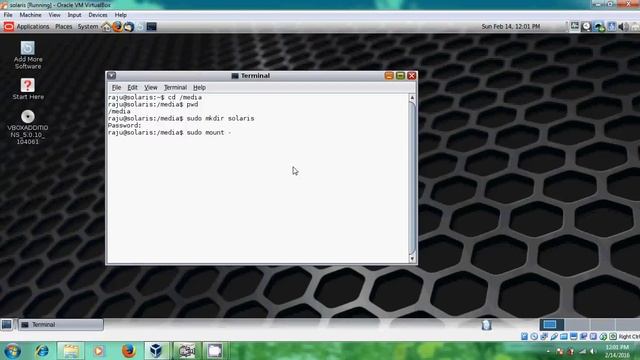The image size is (640, 360).
Task: Click the terminal vertical scrollbar track
Action: pyautogui.click(x=412, y=178)
